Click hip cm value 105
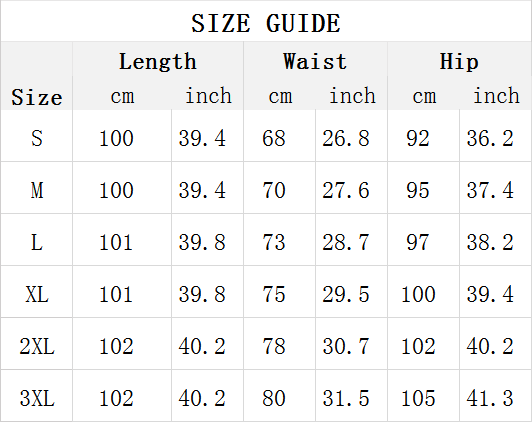Viewport: 532px width, 422px height. point(418,398)
